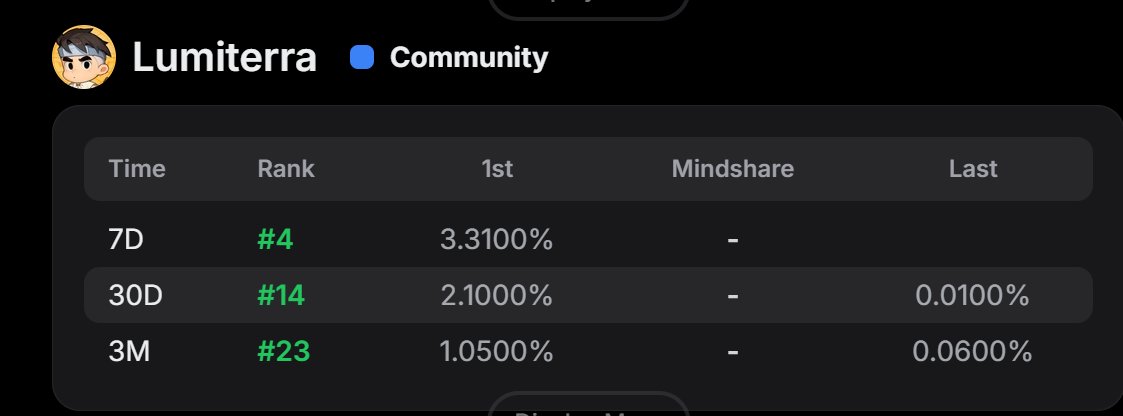Sort by the Rank column header

(x=286, y=169)
